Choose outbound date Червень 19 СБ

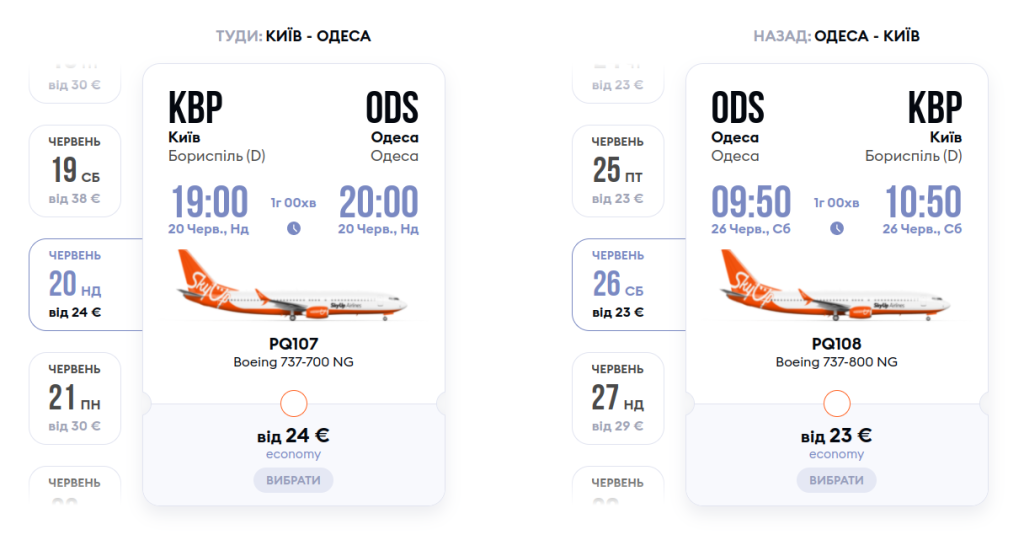tap(75, 171)
